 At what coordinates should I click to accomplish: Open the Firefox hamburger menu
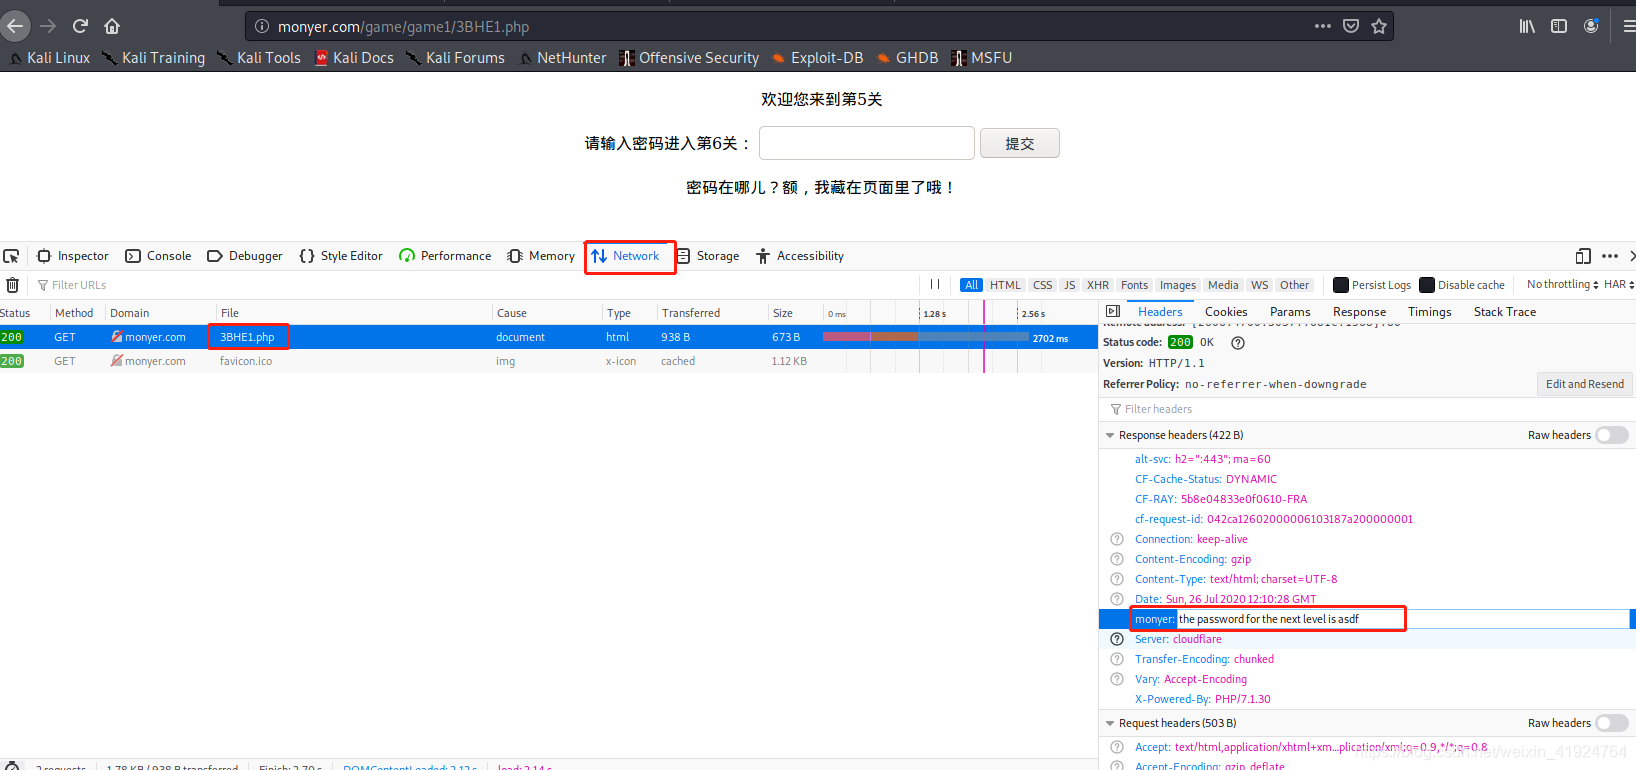[x=1628, y=26]
